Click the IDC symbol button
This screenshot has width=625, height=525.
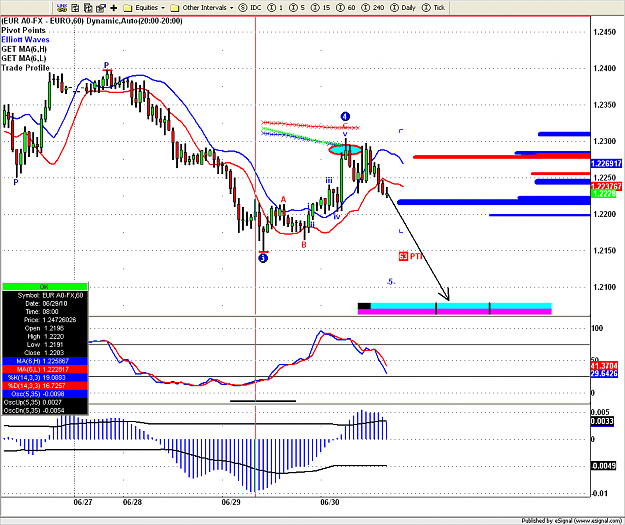point(250,7)
